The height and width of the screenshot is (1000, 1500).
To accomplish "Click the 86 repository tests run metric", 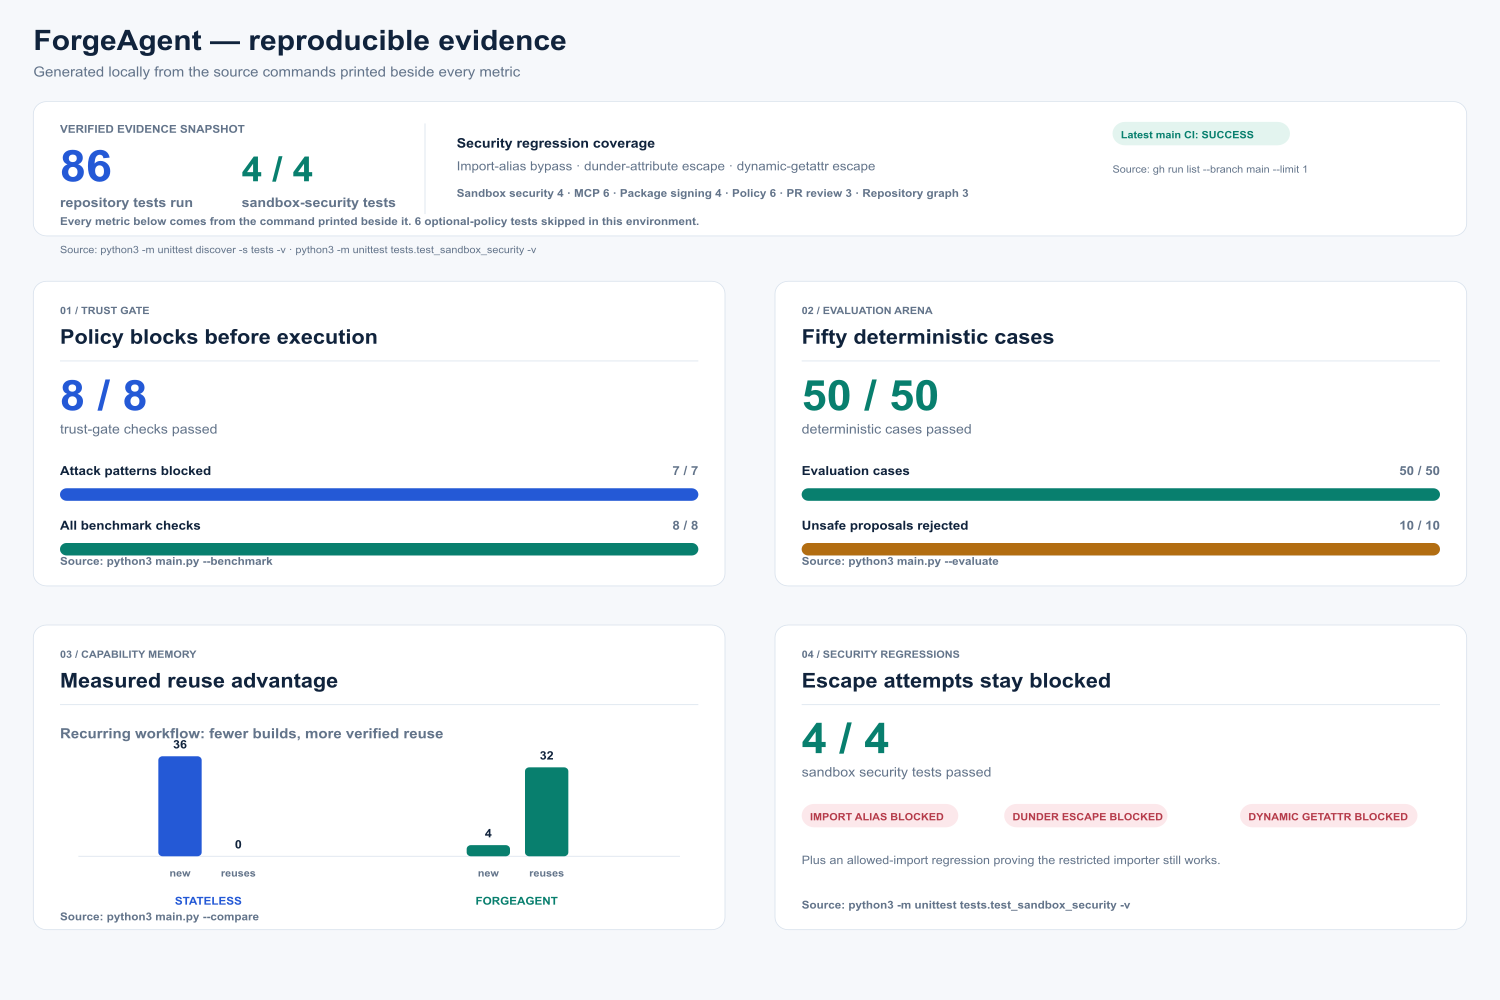I will point(85,166).
